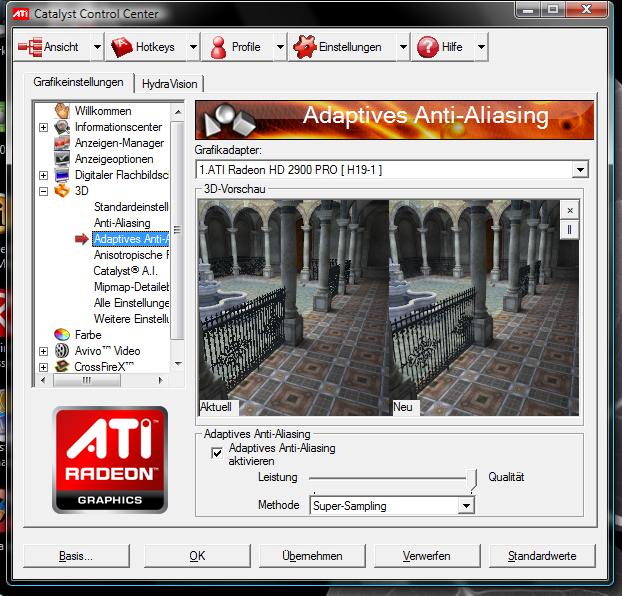This screenshot has width=622, height=596.
Task: Switch to the HydraVision tab
Action: [x=169, y=84]
